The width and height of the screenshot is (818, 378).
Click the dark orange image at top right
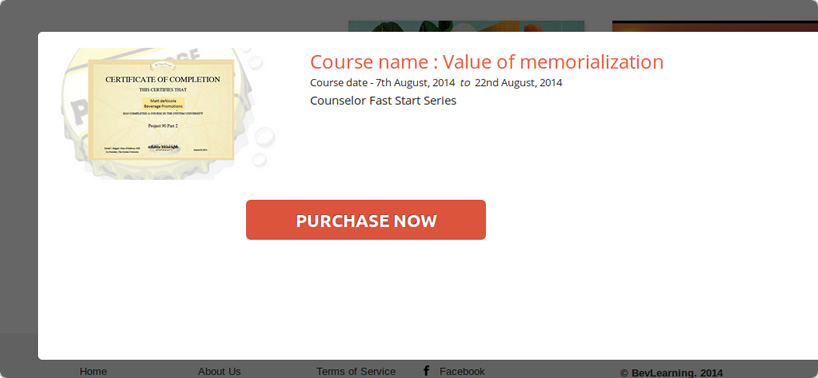715,26
